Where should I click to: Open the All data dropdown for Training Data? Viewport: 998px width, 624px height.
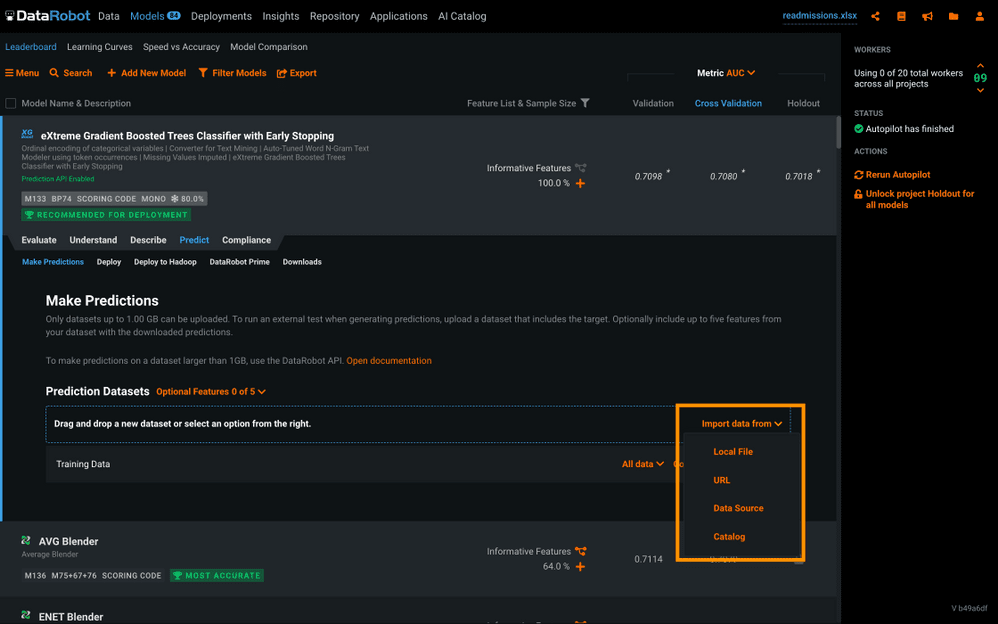click(x=643, y=464)
